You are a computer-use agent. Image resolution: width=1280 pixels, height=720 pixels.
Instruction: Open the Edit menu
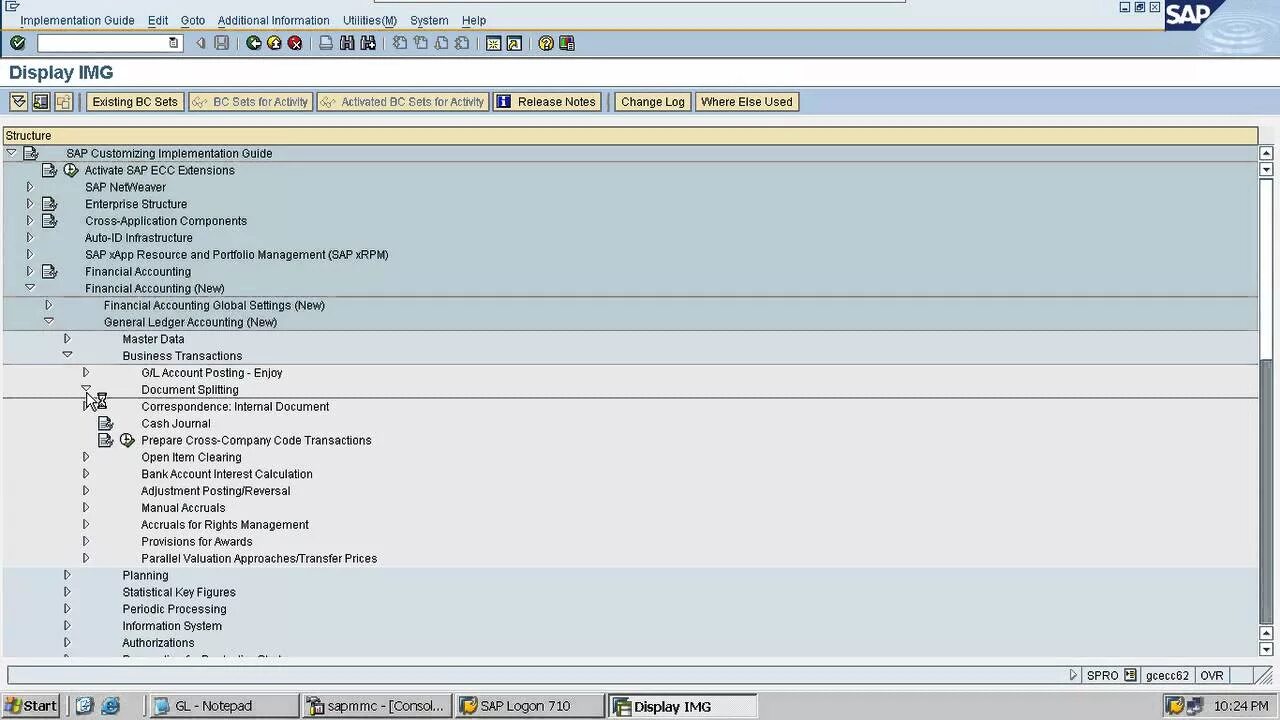[x=158, y=20]
